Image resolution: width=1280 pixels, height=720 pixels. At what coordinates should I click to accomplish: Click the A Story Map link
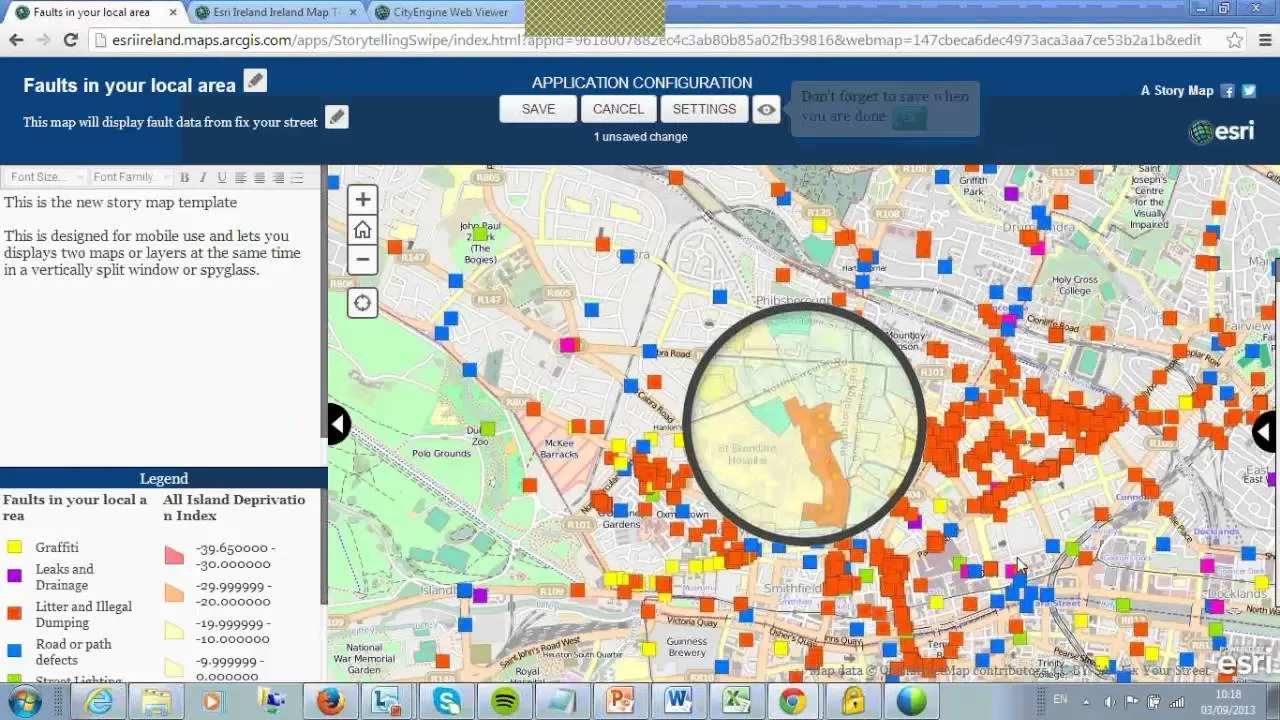point(1177,90)
